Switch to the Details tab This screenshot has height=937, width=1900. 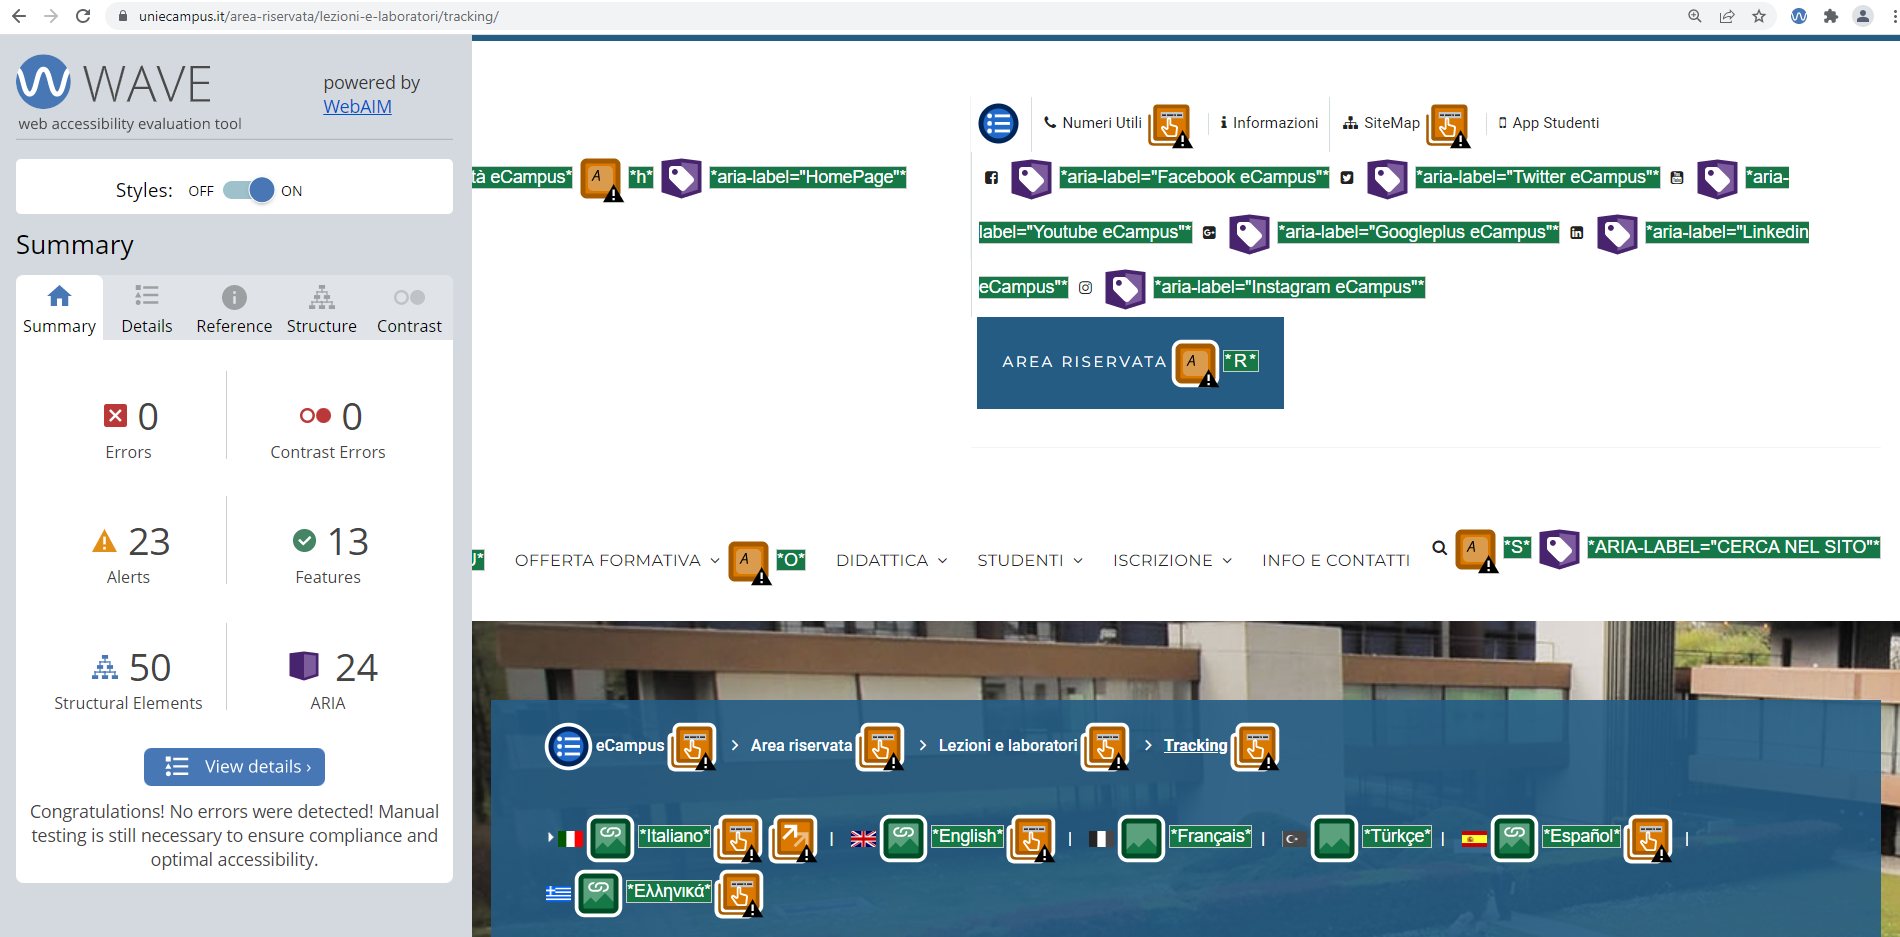[147, 309]
